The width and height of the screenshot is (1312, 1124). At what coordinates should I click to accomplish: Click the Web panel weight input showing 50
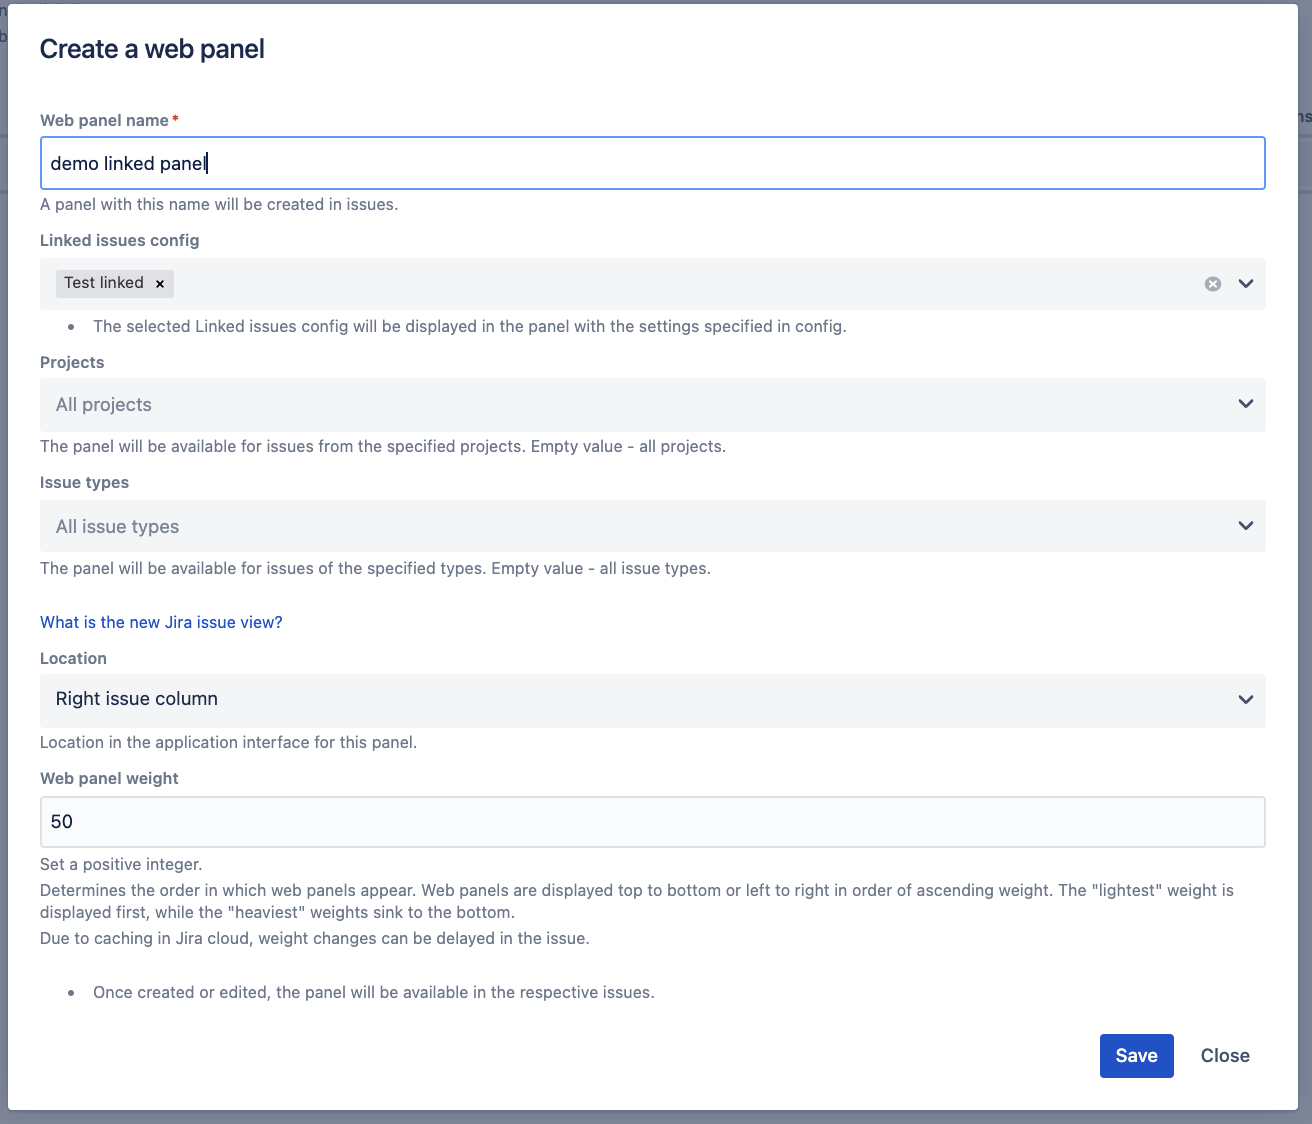click(652, 822)
